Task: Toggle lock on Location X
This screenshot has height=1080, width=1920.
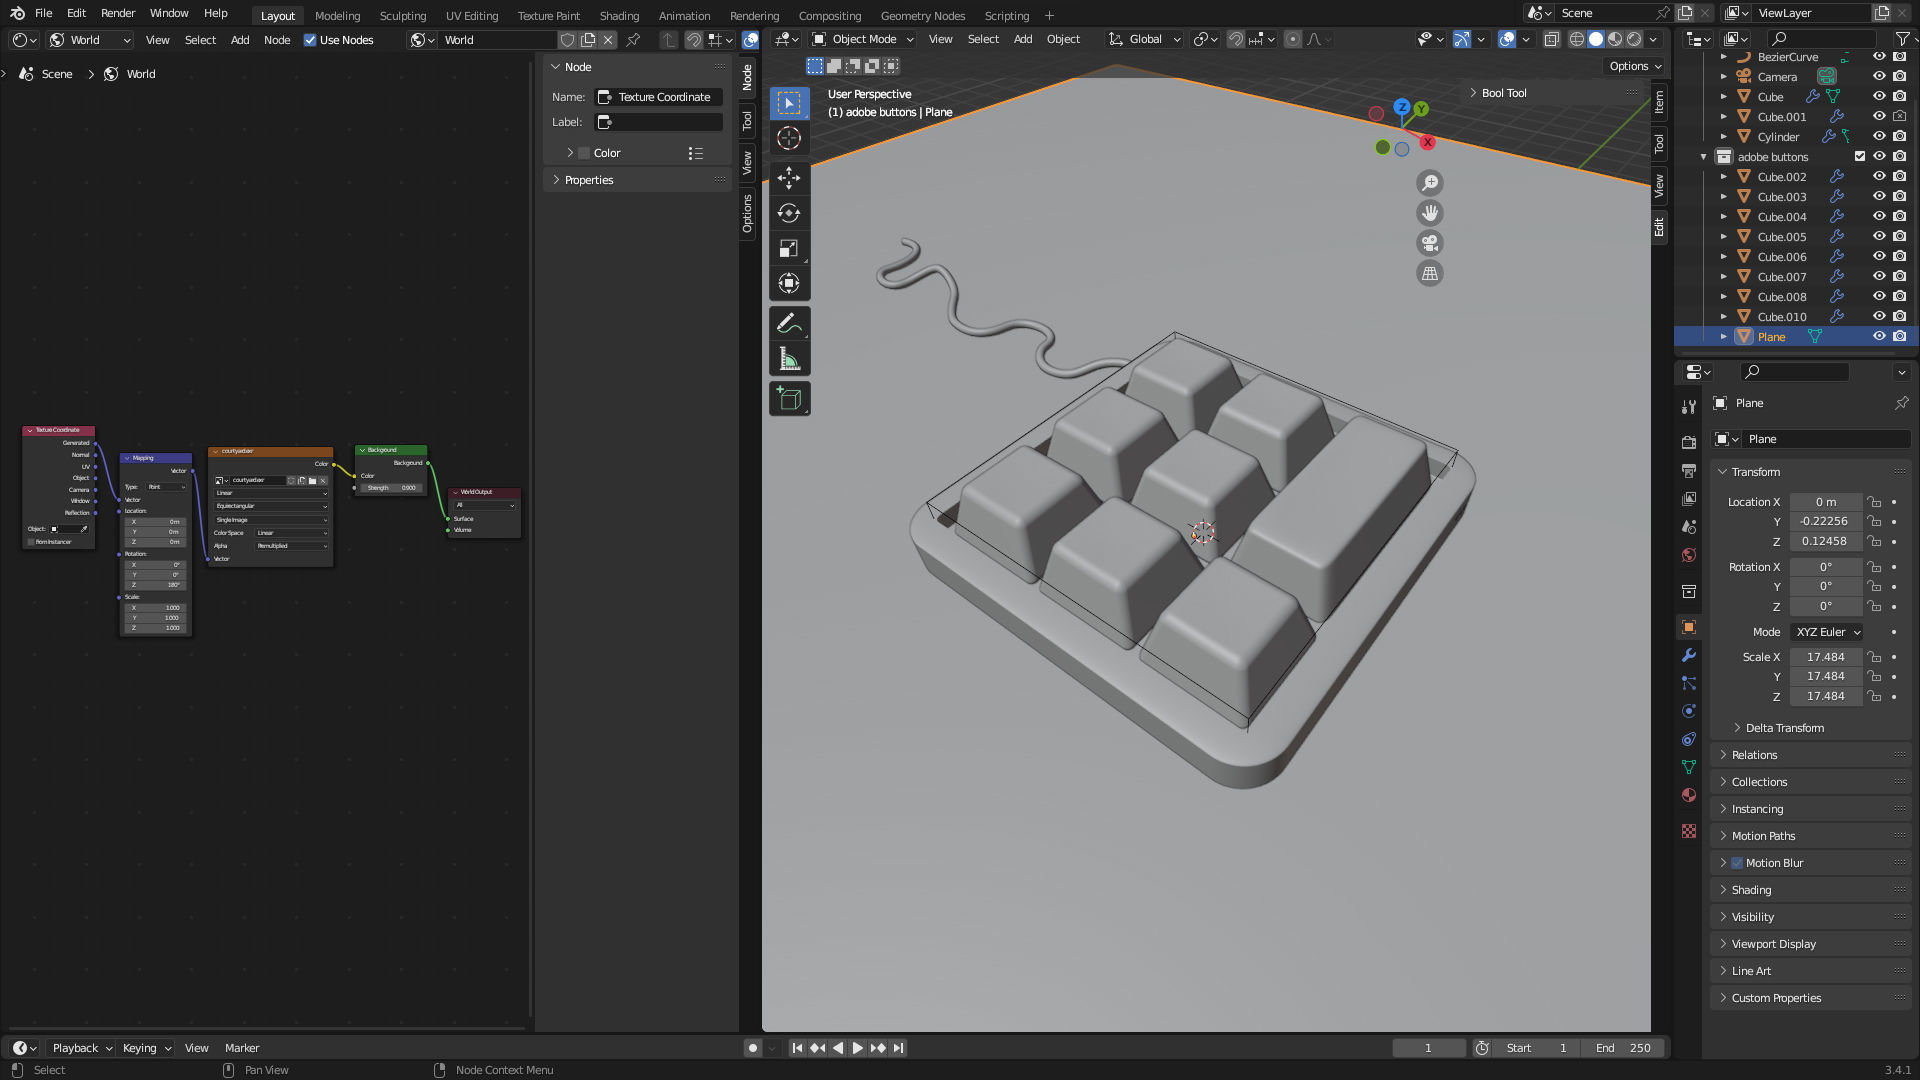Action: coord(1875,502)
